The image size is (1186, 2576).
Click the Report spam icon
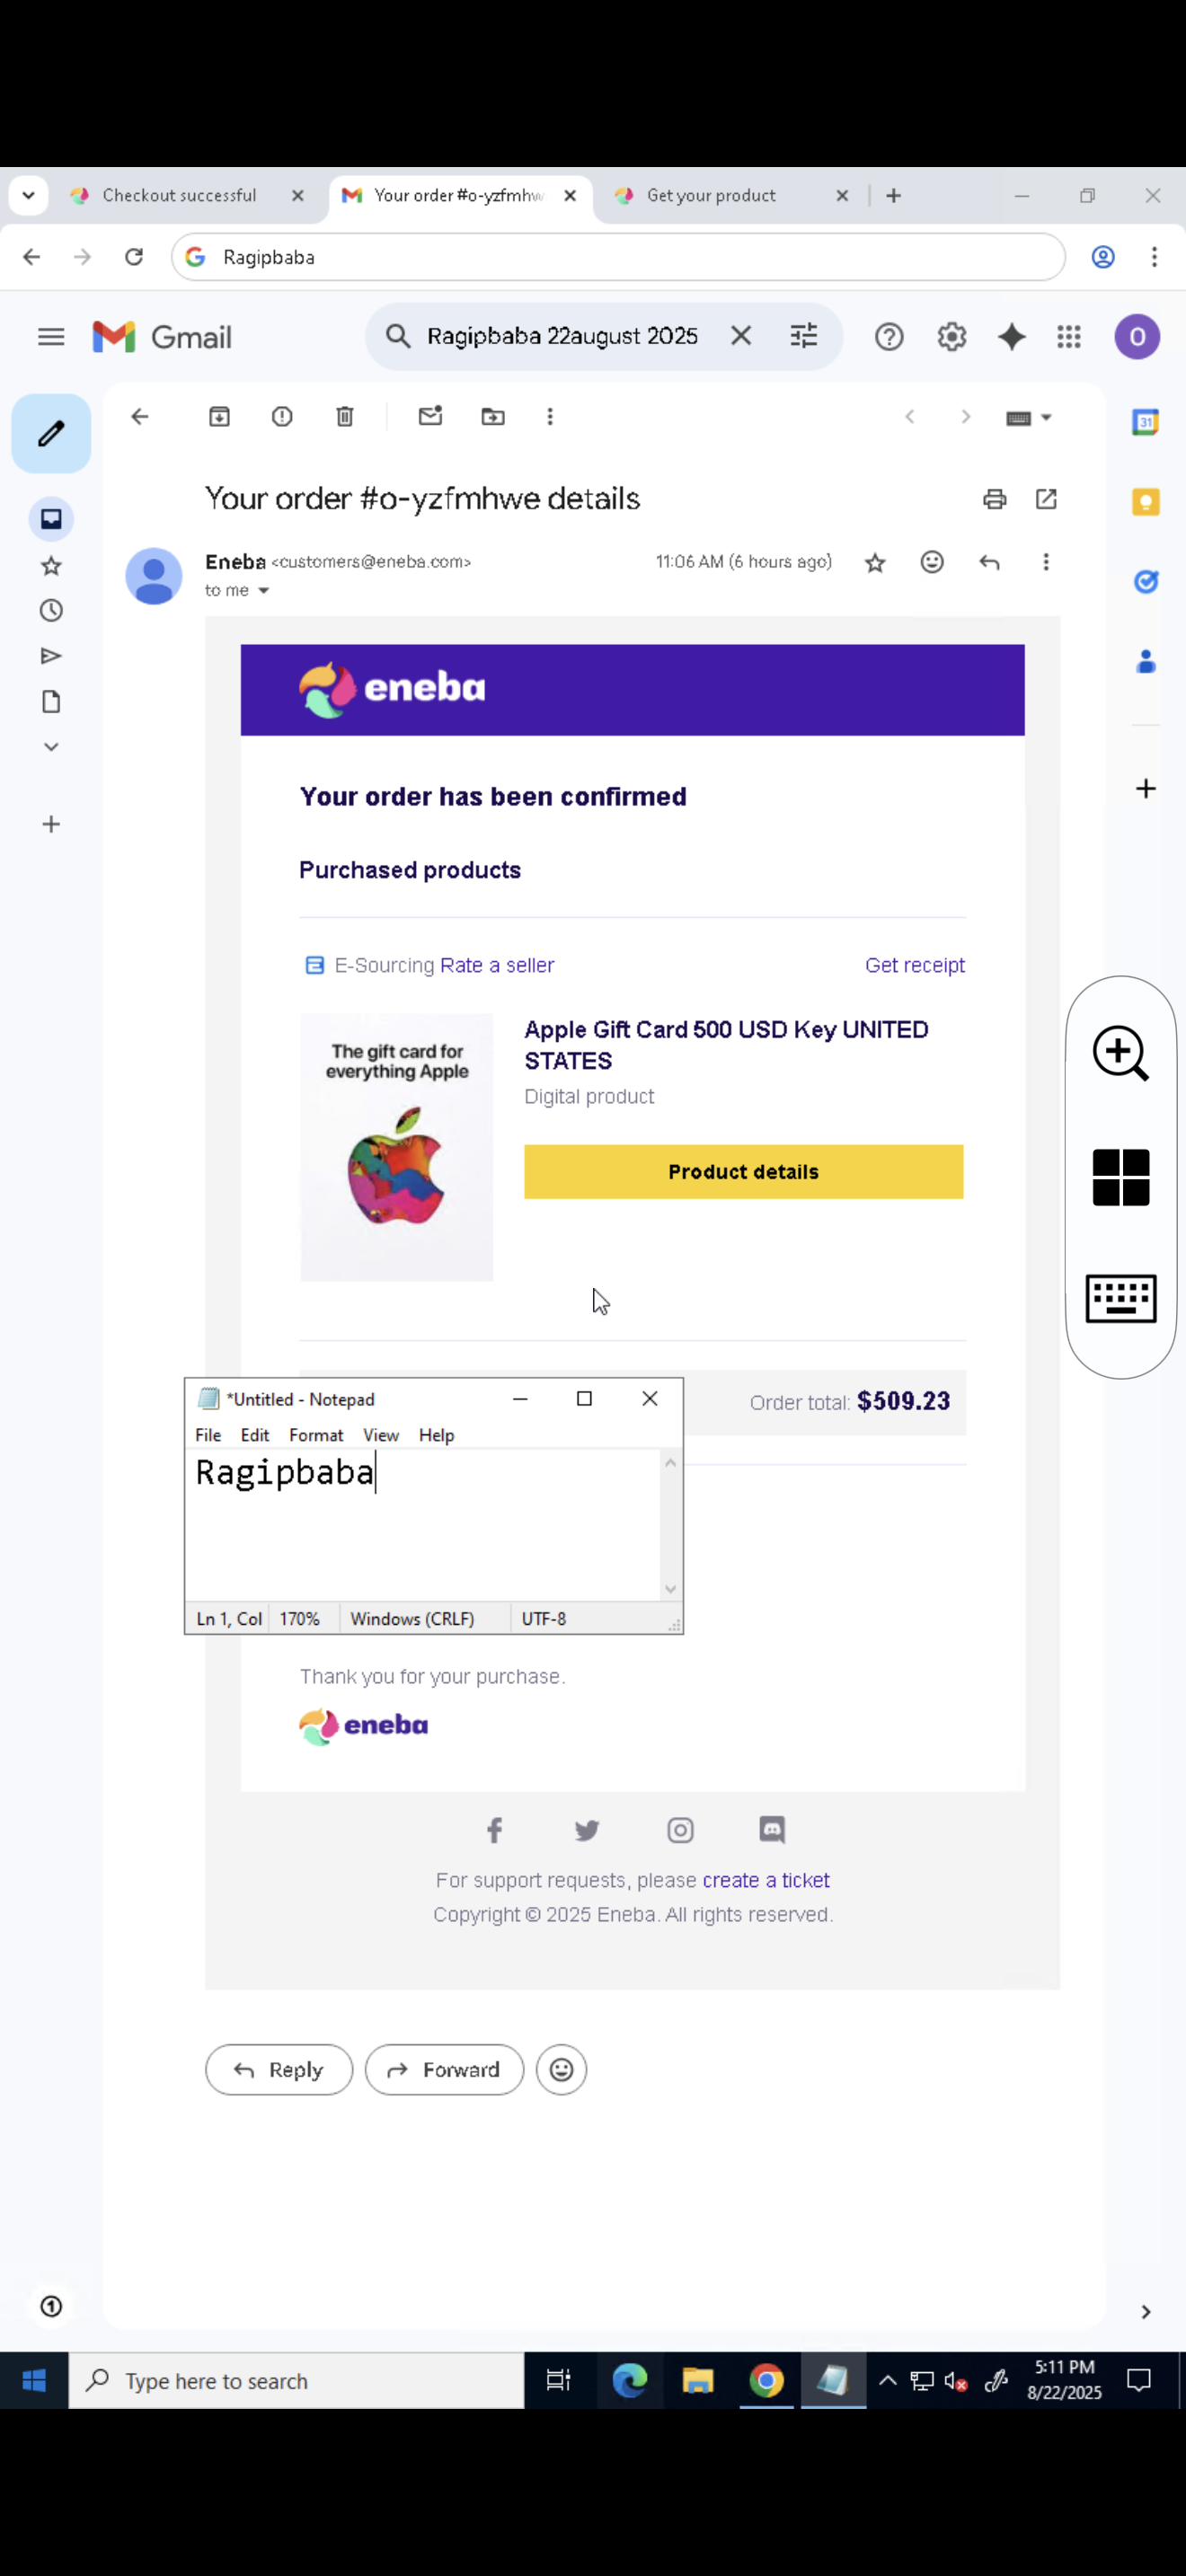pyautogui.click(x=282, y=416)
